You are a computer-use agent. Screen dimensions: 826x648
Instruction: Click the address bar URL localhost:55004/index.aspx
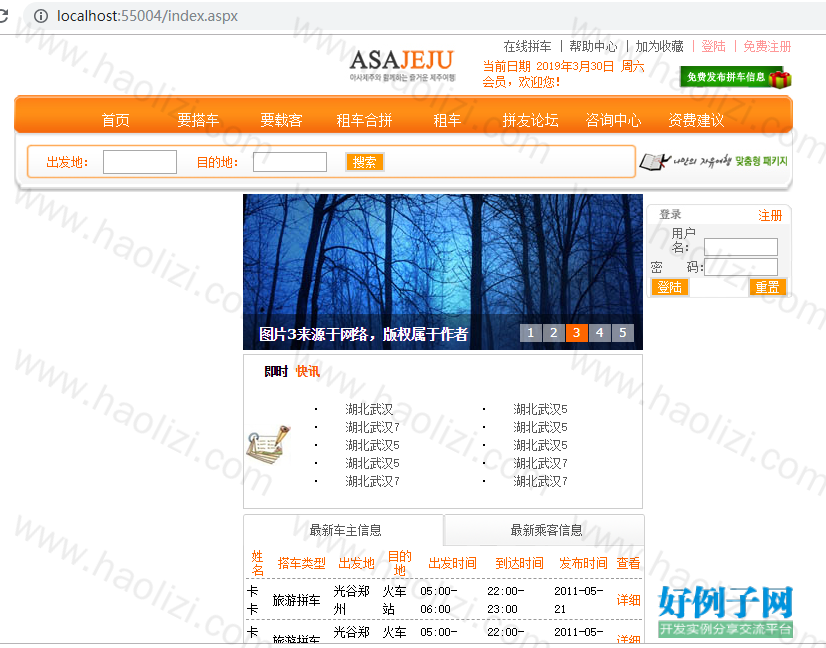(x=148, y=16)
